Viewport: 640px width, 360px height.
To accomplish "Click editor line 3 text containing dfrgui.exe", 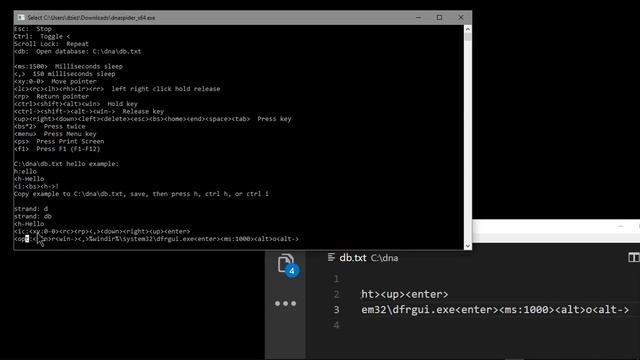I will click(495, 309).
